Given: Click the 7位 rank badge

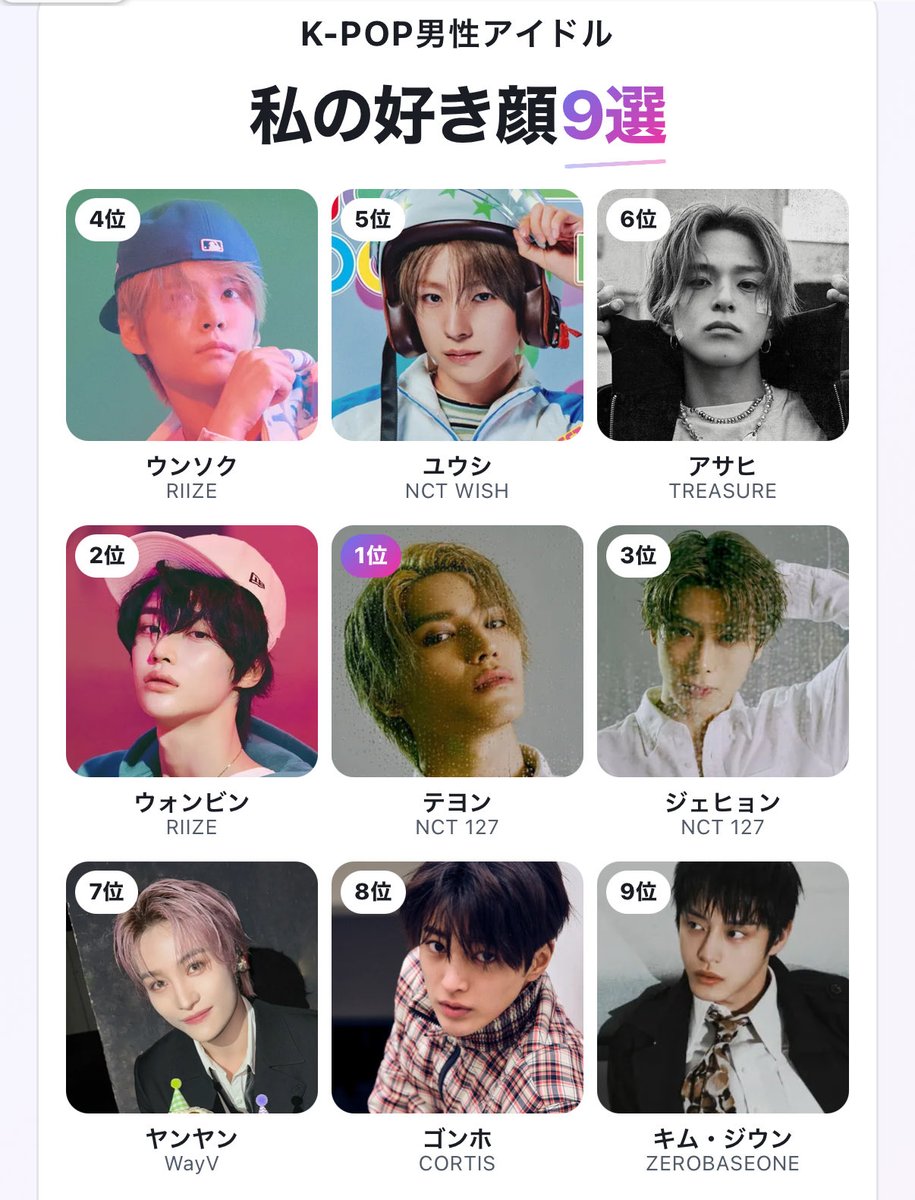Looking at the screenshot, I should click(x=107, y=891).
